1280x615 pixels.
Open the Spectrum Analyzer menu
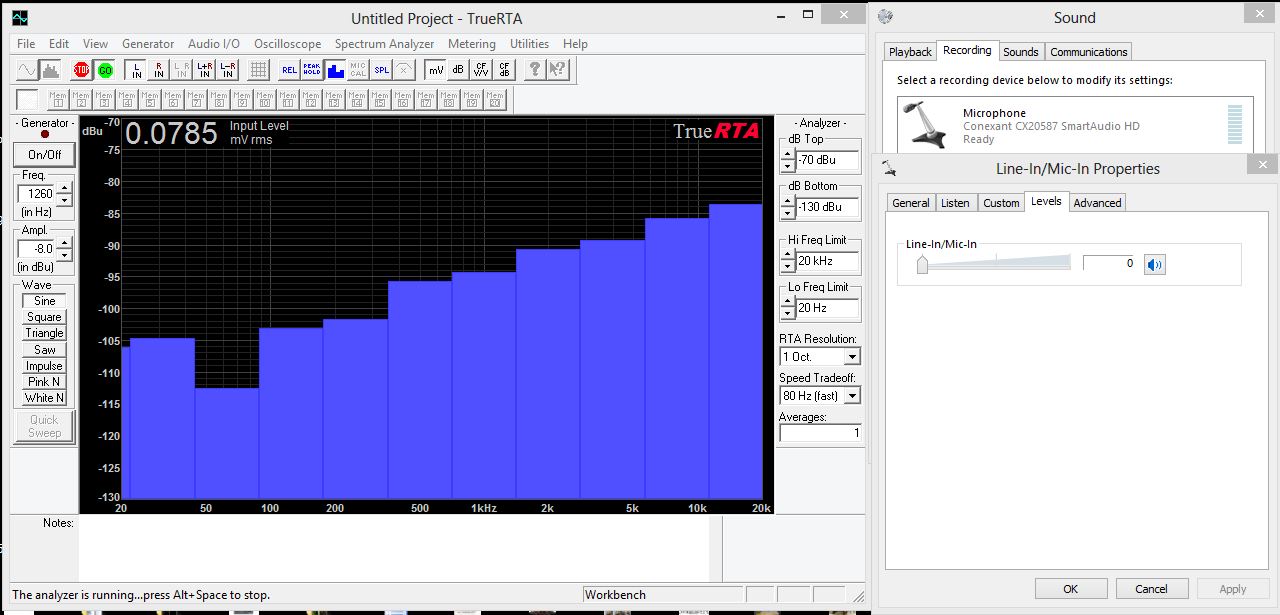pos(384,44)
